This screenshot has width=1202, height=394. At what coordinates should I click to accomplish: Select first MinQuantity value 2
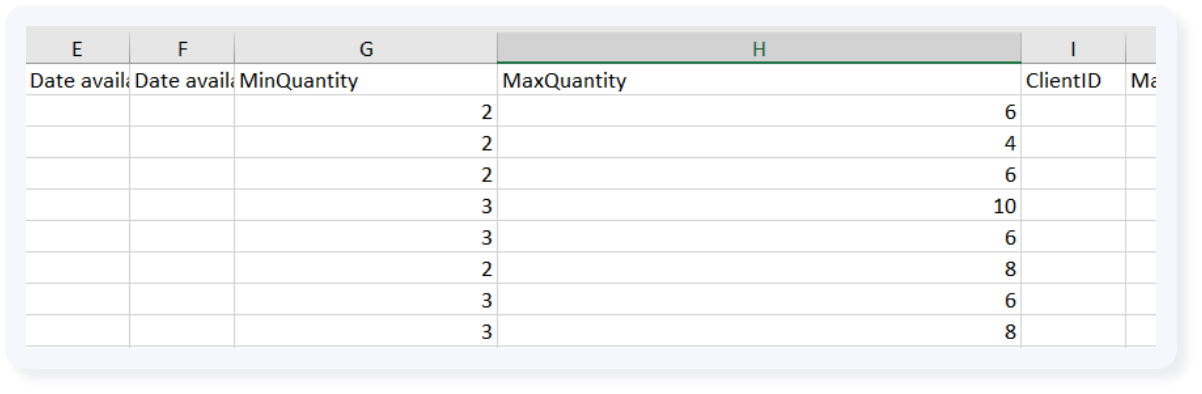(366, 112)
